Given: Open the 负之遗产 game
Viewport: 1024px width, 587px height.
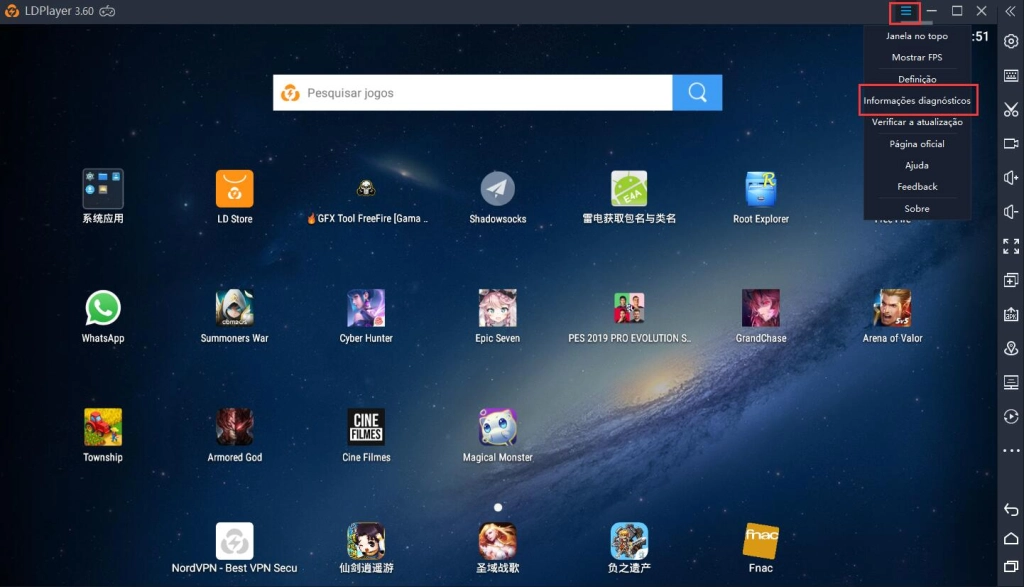Looking at the screenshot, I should click(x=629, y=548).
